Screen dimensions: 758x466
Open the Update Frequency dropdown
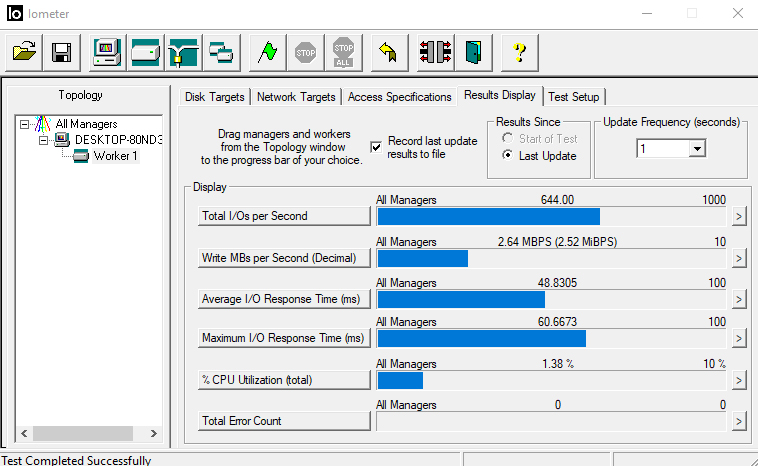tap(697, 148)
